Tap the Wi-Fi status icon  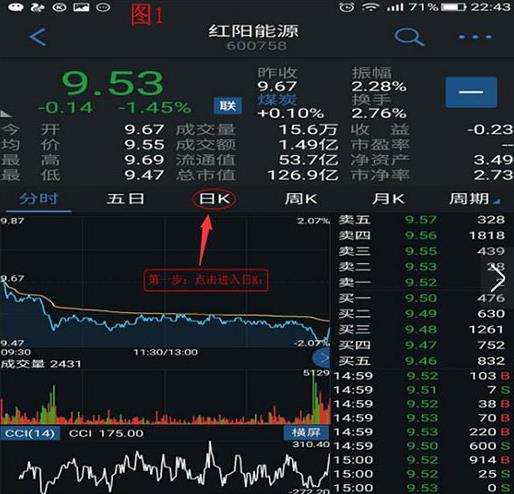[x=371, y=7]
